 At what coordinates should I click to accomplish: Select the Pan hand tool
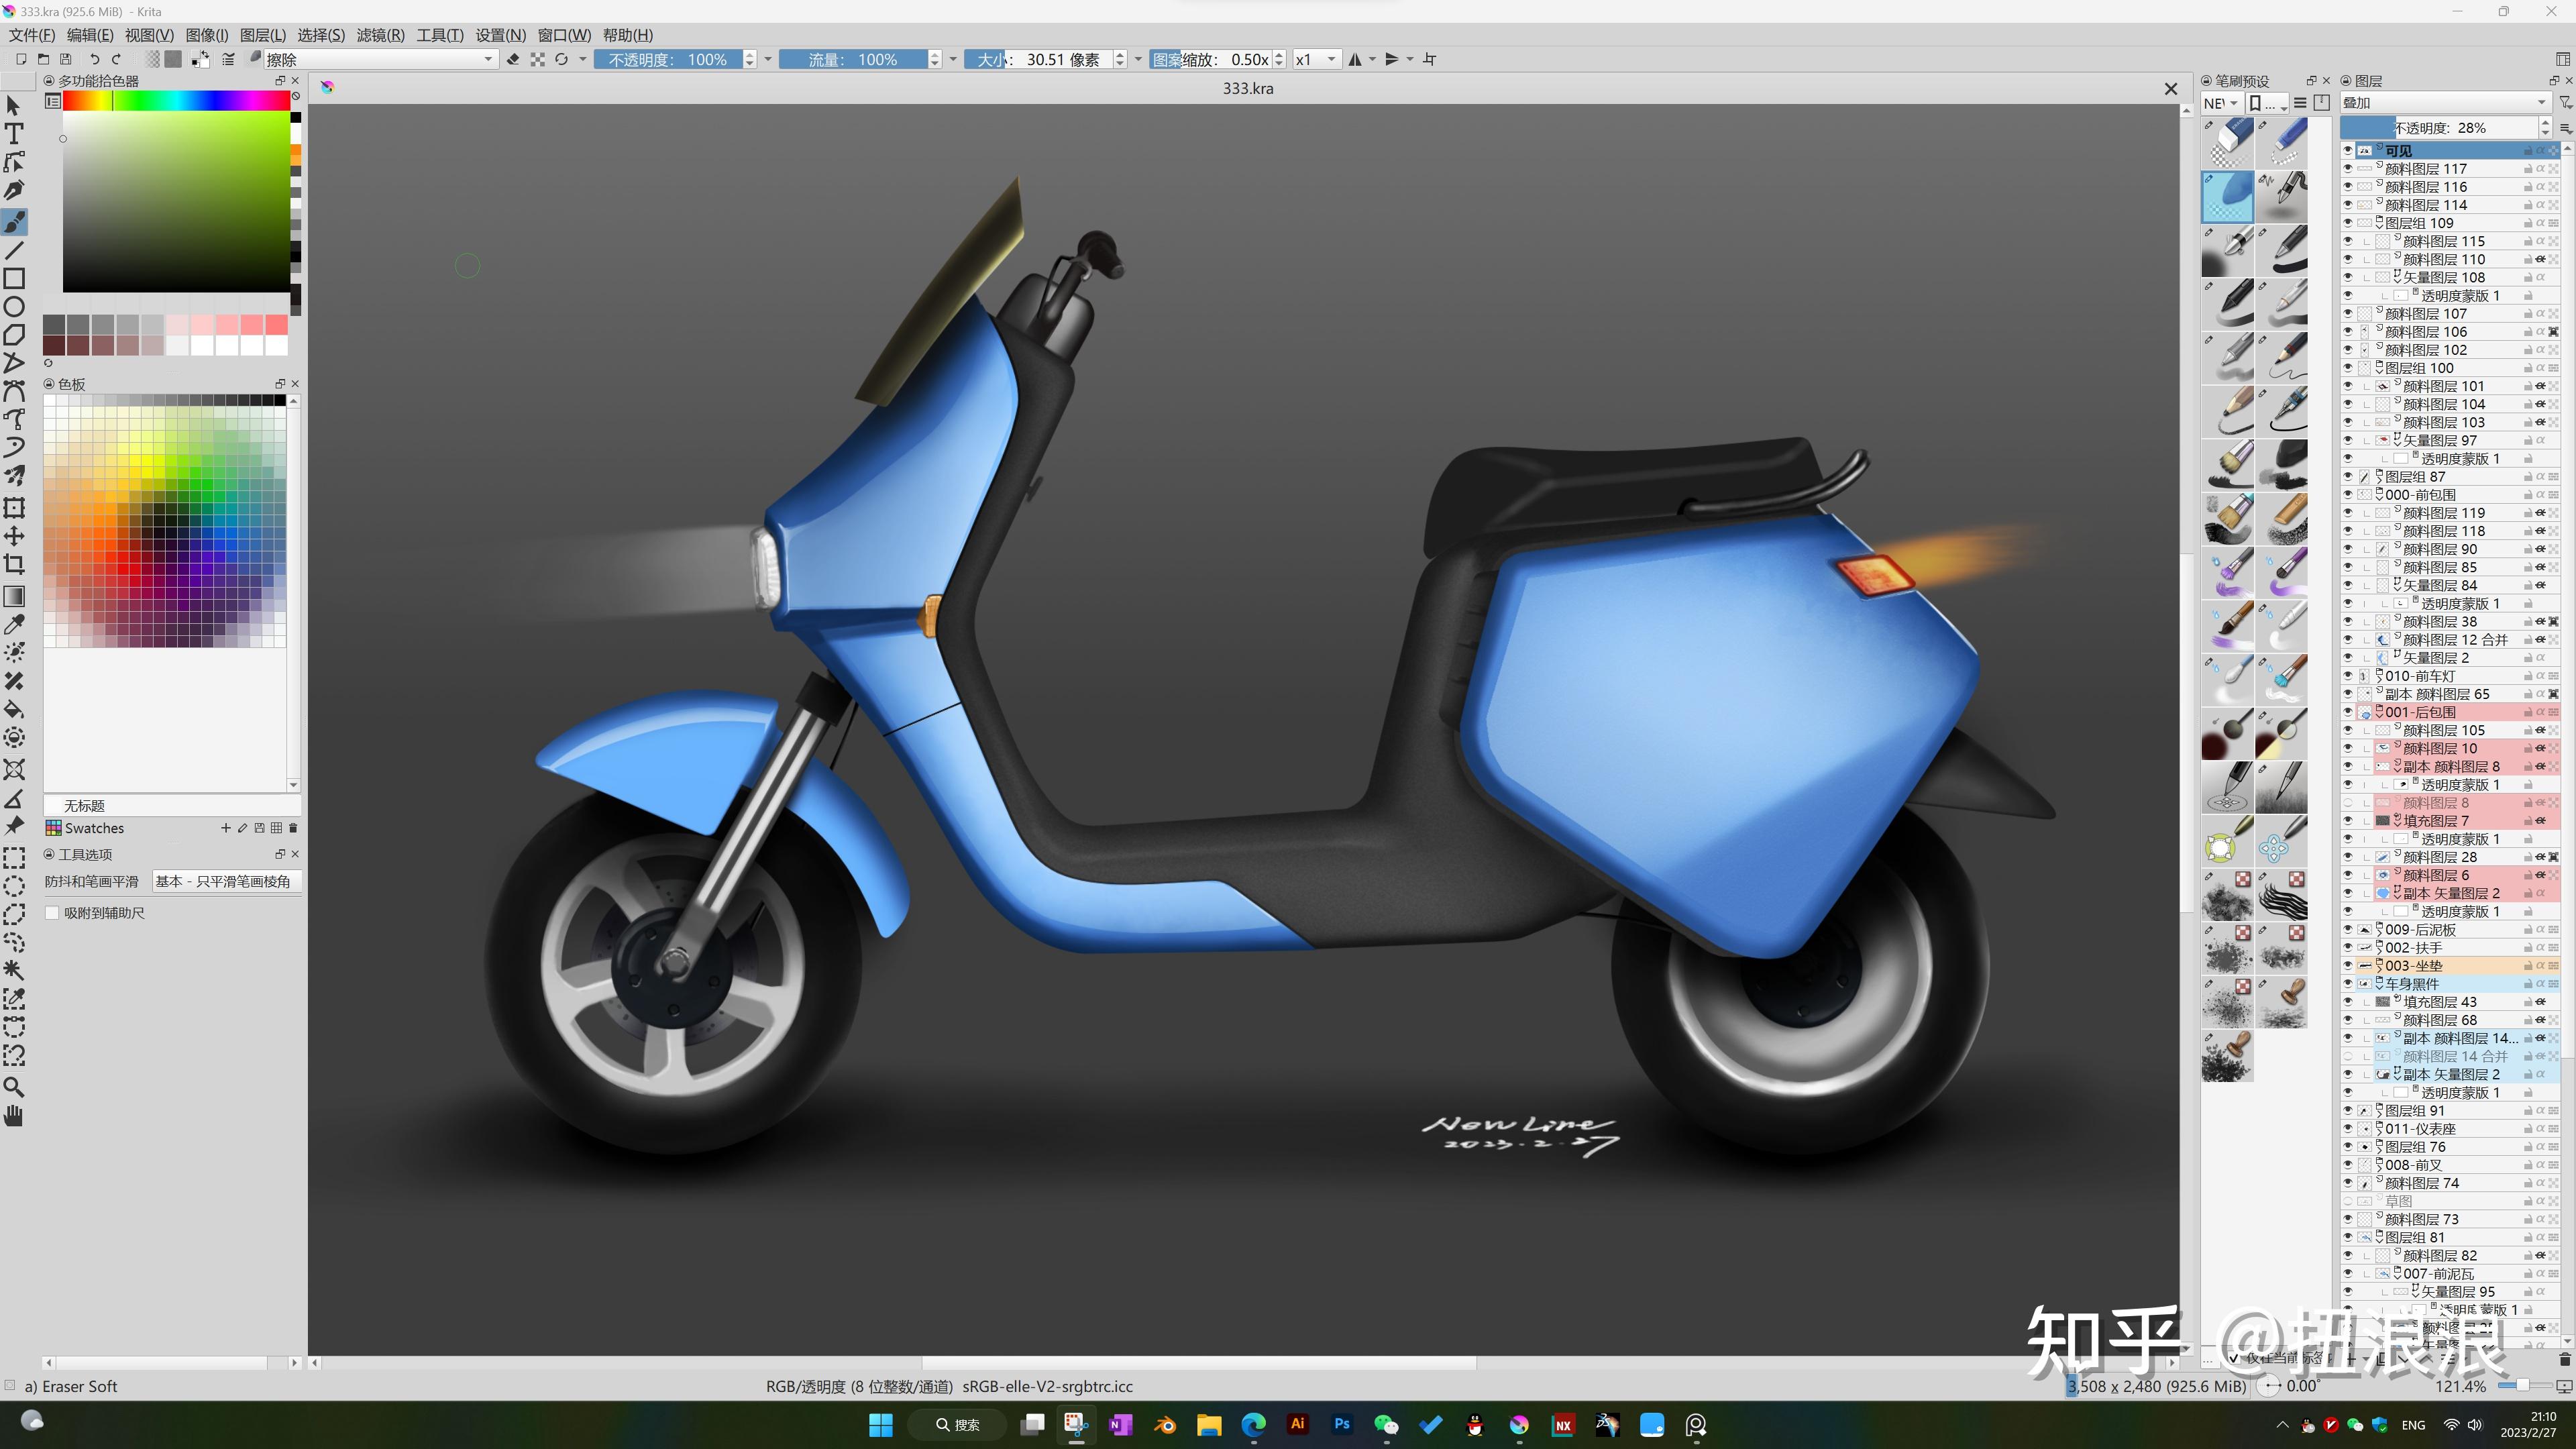[14, 1116]
